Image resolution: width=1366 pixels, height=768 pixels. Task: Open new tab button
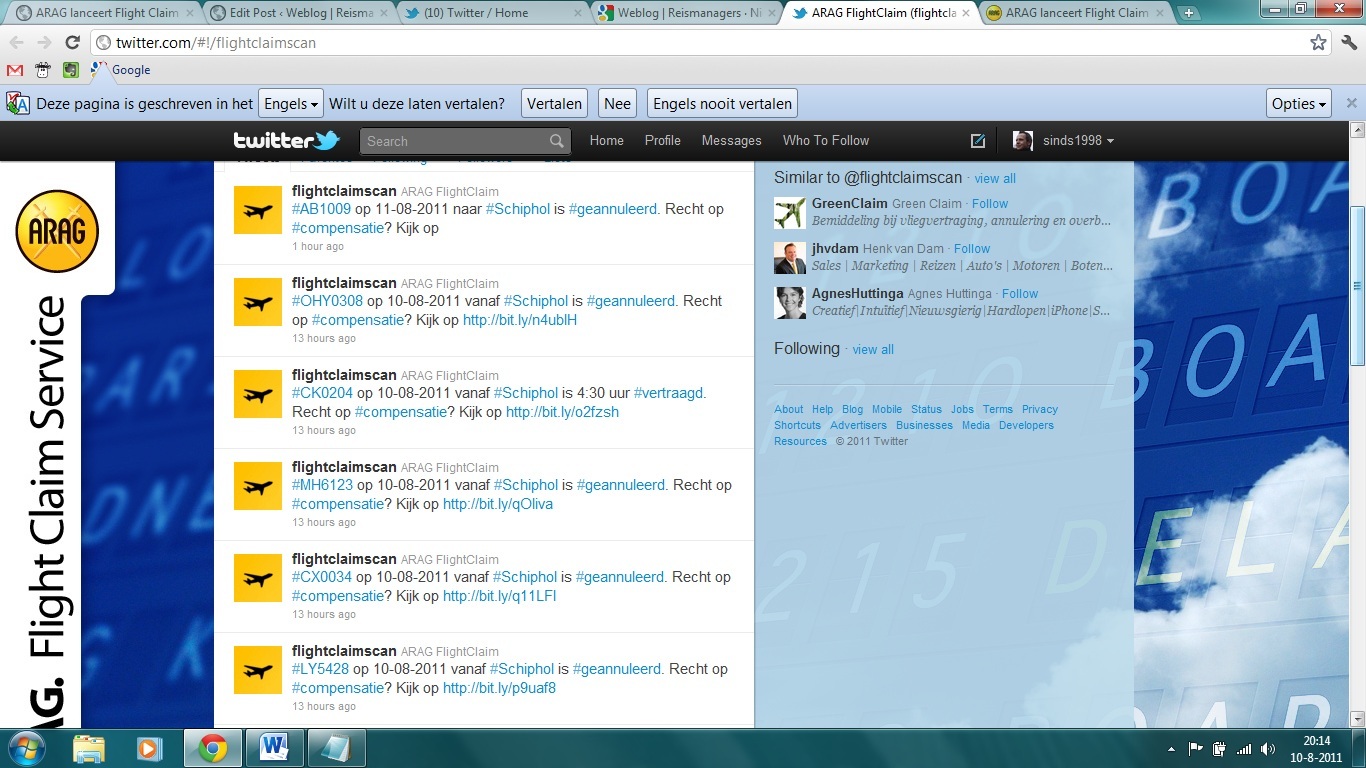pyautogui.click(x=1188, y=13)
